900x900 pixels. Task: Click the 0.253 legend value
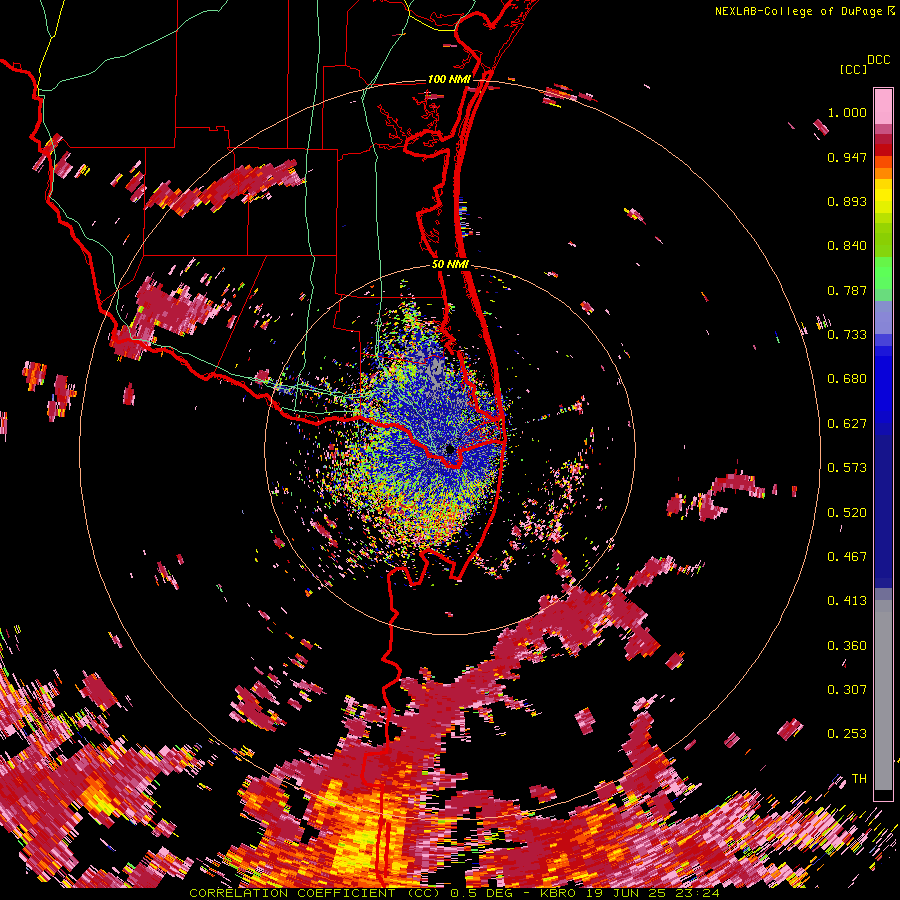[847, 734]
